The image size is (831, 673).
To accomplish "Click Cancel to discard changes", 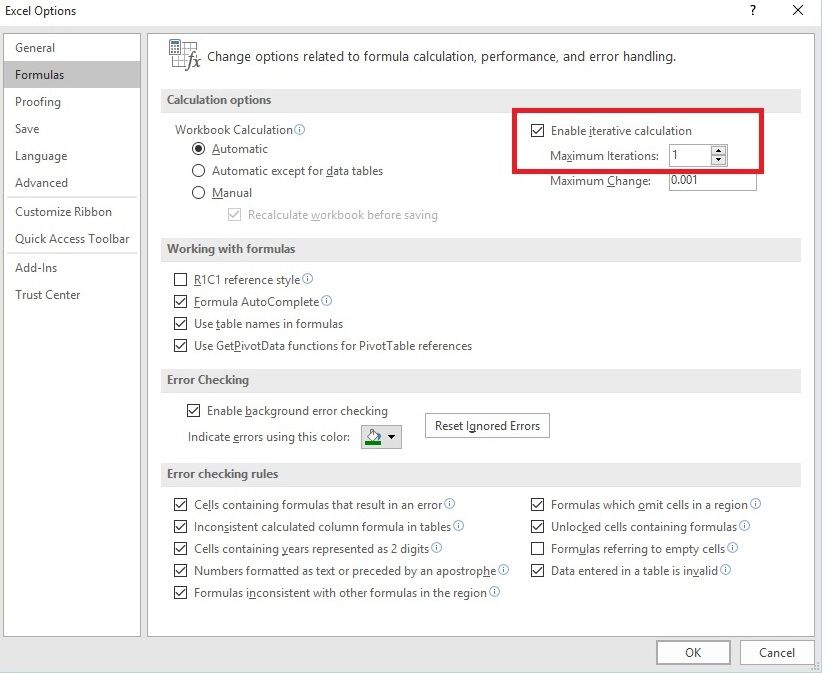I will [x=776, y=652].
